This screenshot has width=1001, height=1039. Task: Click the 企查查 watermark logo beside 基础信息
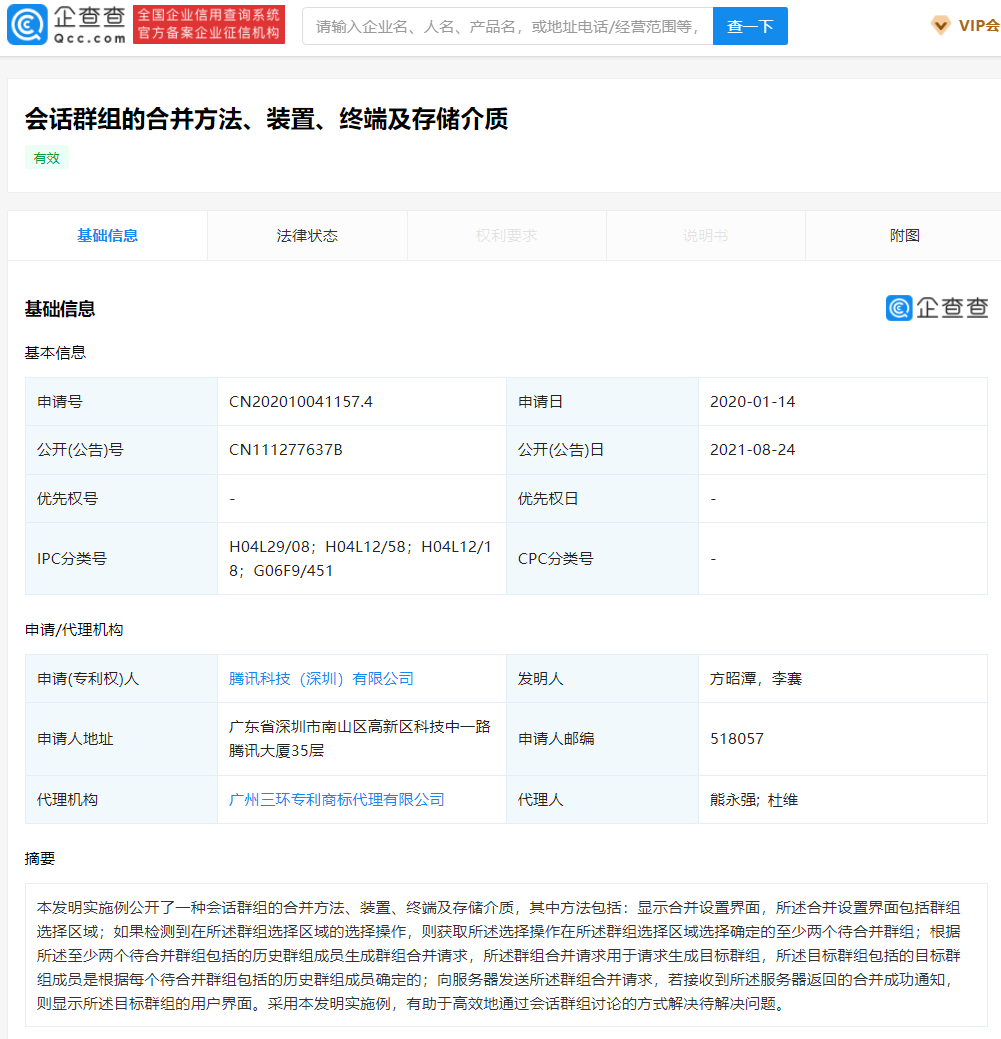click(936, 308)
